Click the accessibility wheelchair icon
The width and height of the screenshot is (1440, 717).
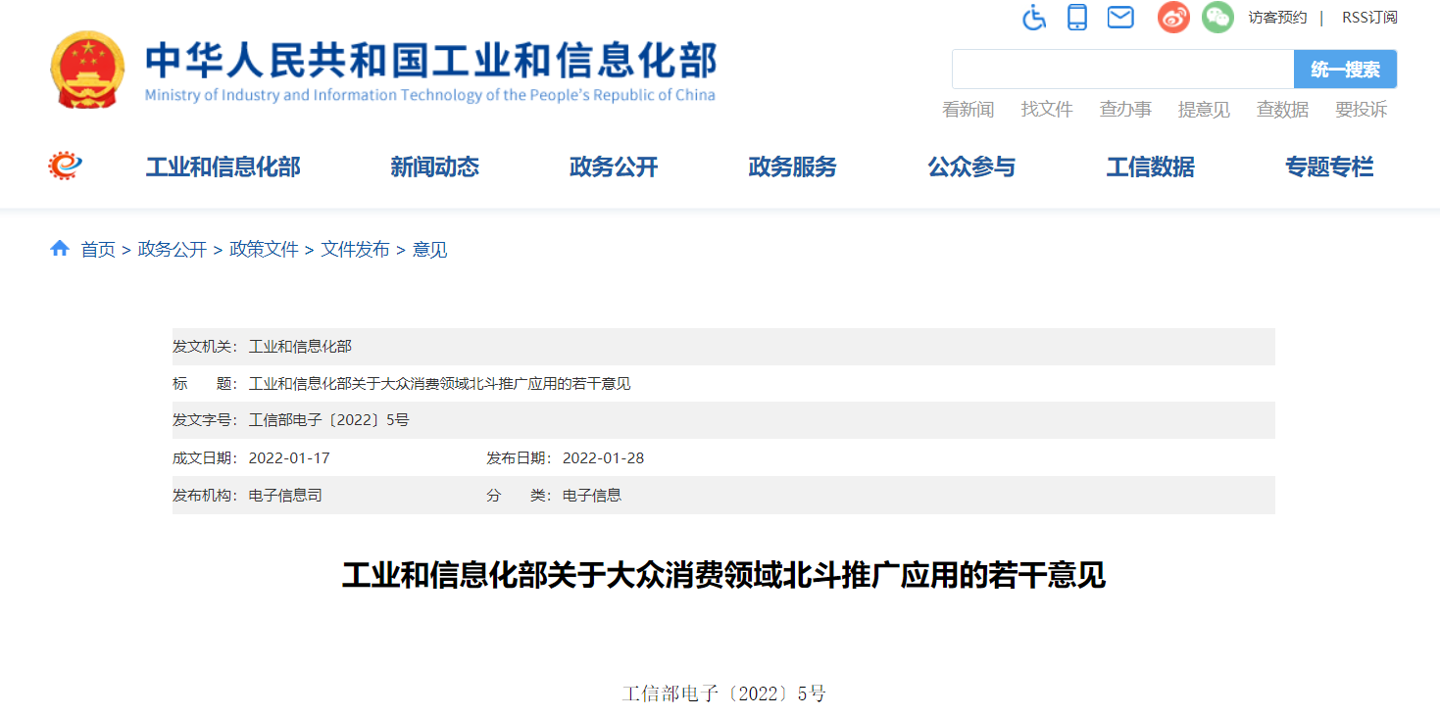point(1034,17)
